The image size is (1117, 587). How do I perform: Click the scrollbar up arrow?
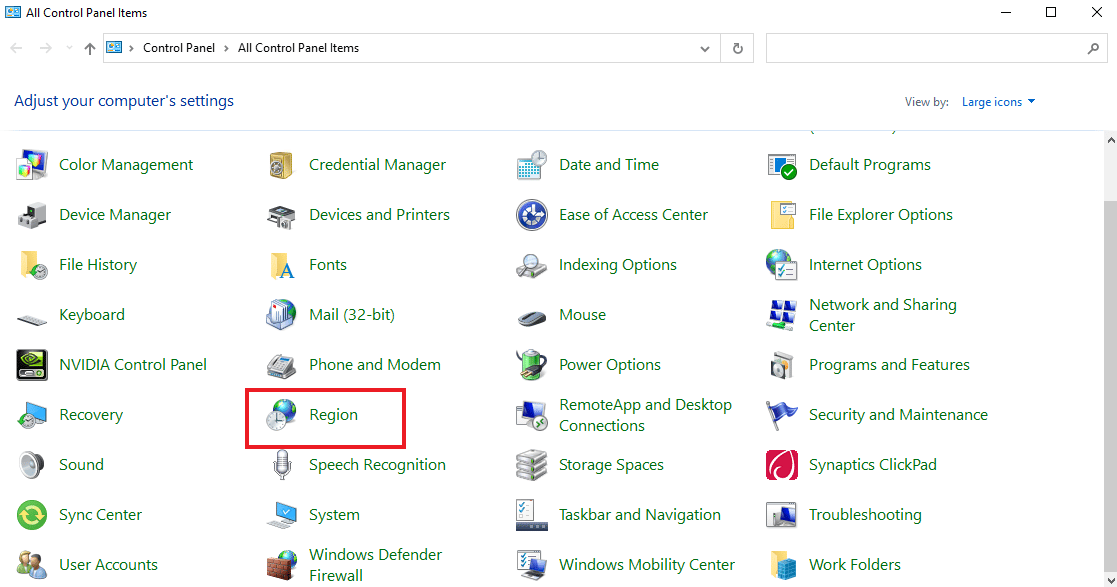point(1111,140)
